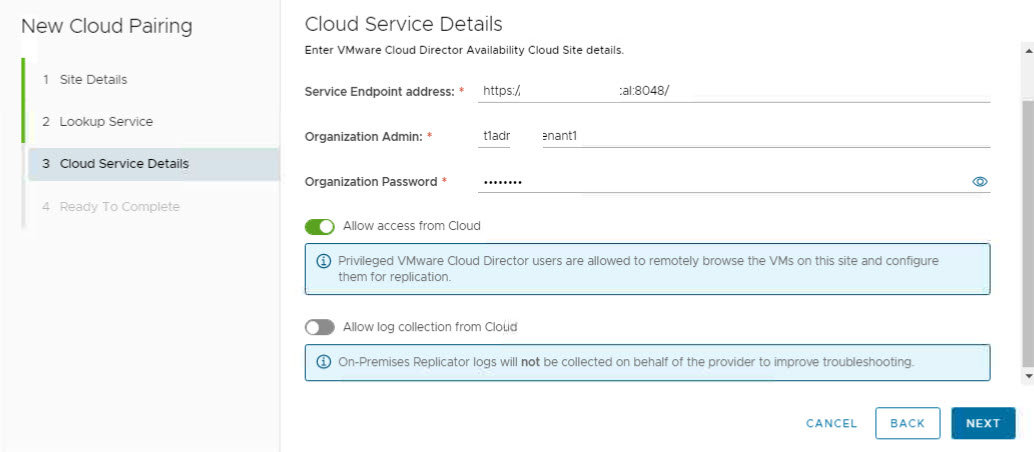Click the Allow access from Cloud label
Screen dimensions: 1034x452
[x=411, y=226]
